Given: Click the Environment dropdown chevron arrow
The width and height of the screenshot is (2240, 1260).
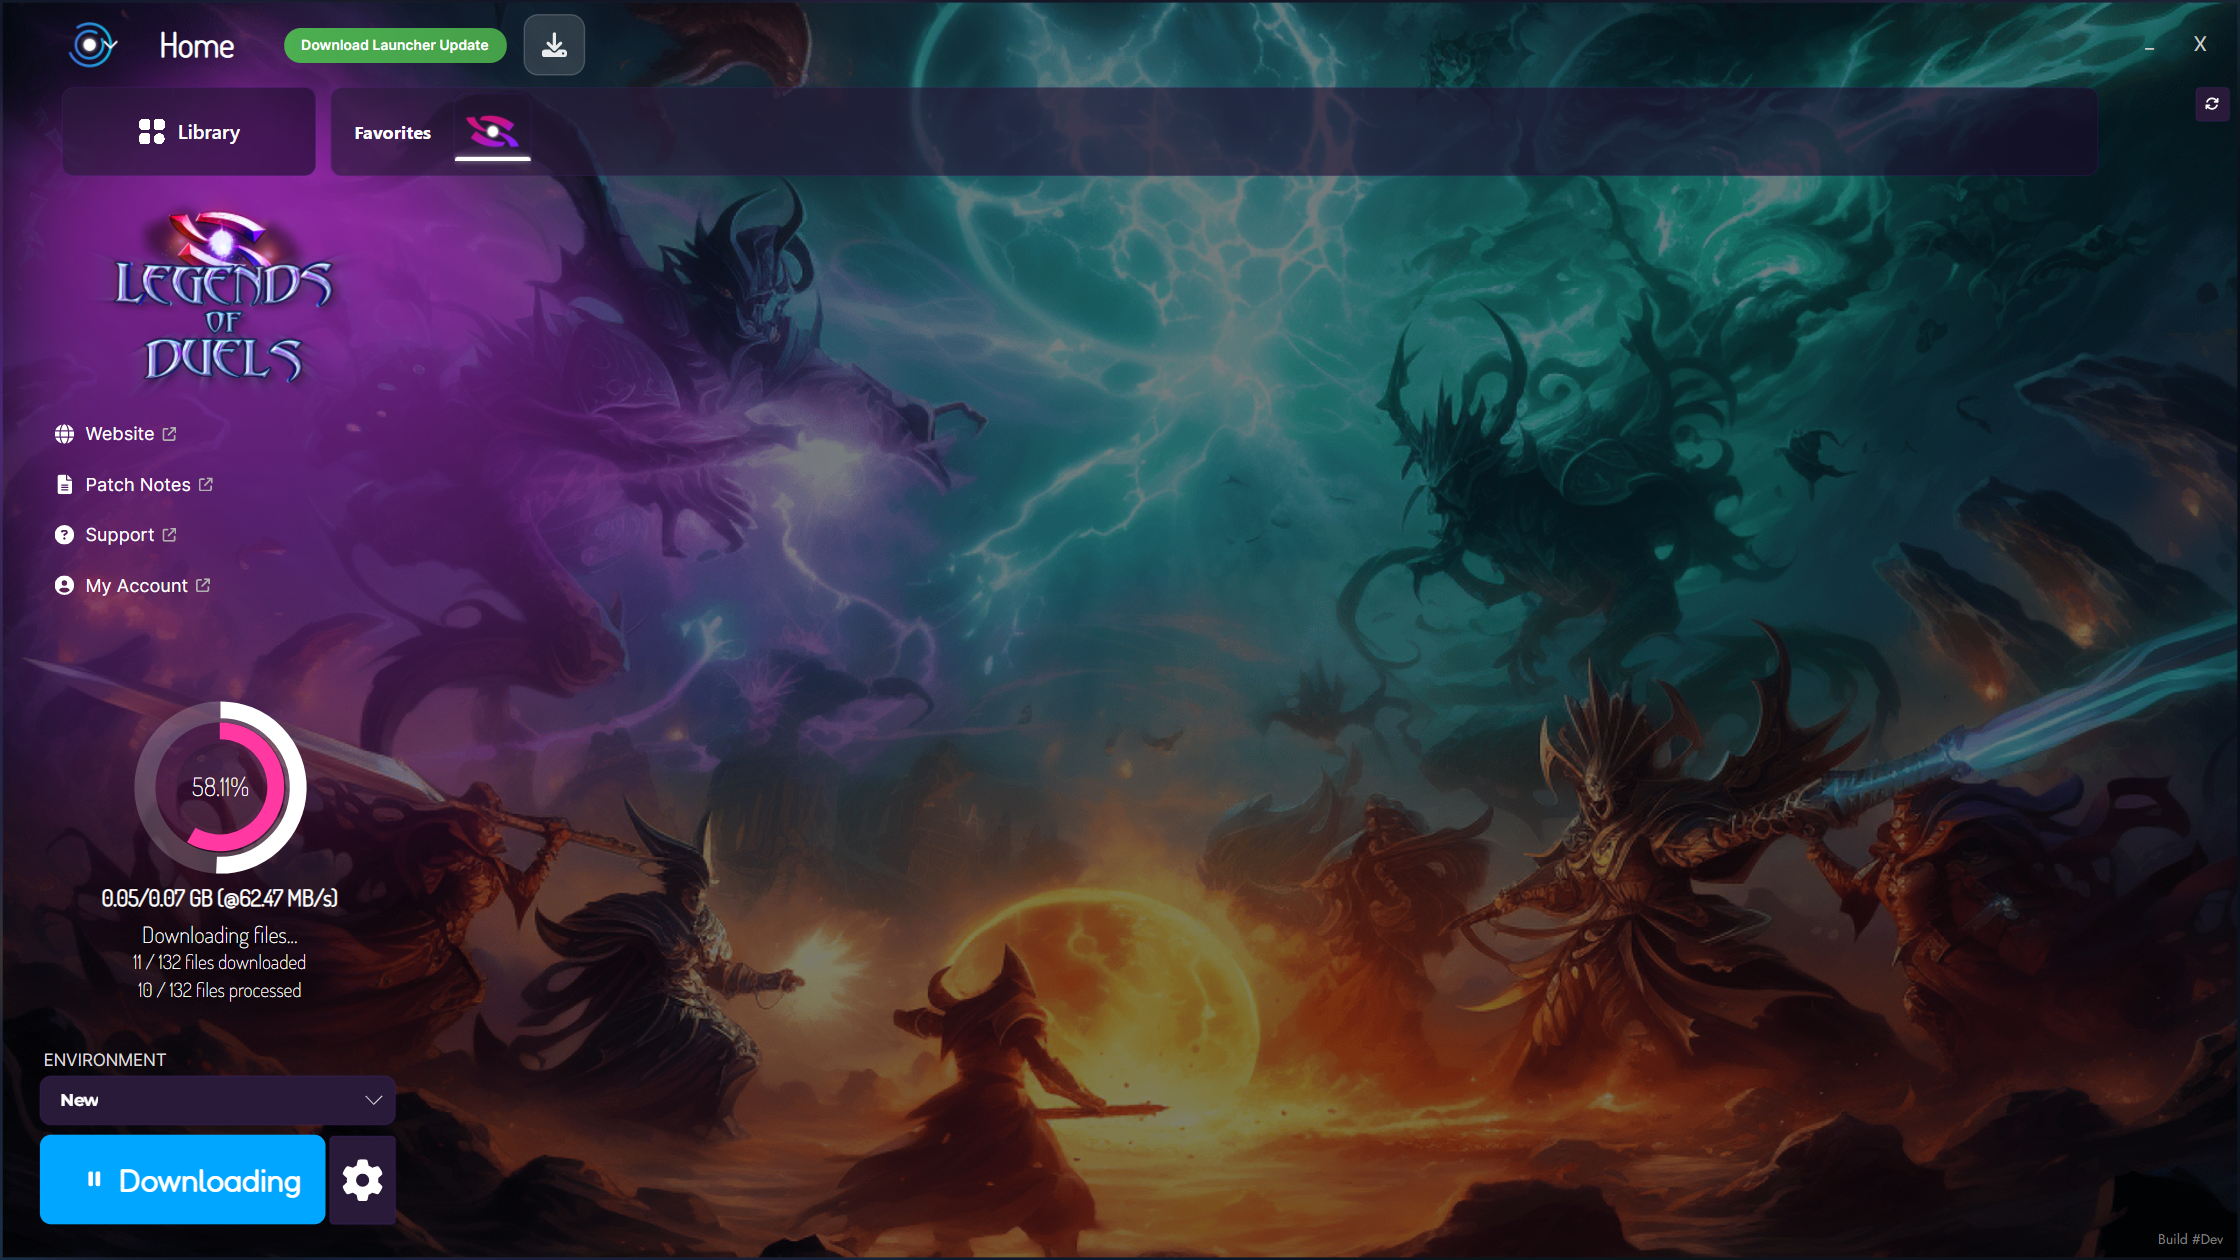Looking at the screenshot, I should tap(373, 1100).
